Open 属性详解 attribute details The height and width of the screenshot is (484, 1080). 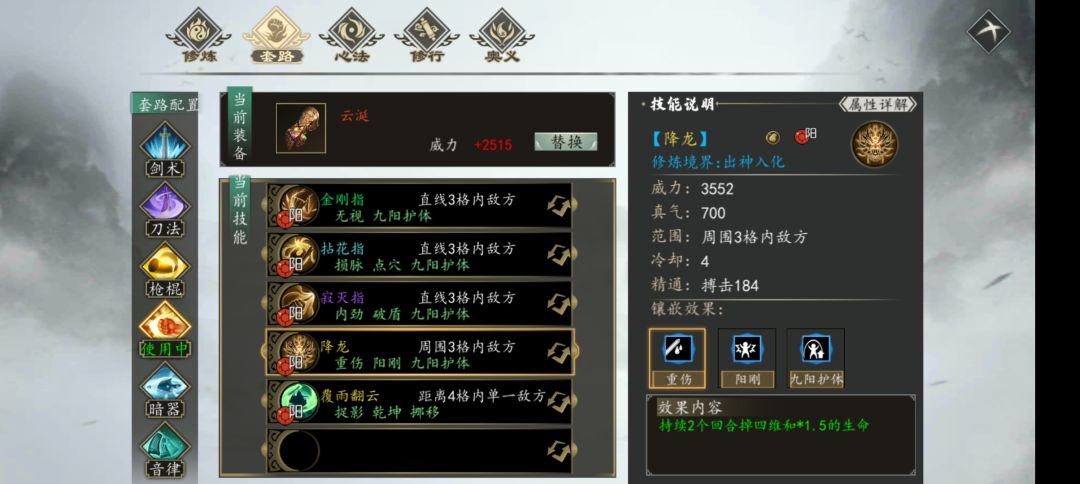[x=878, y=105]
